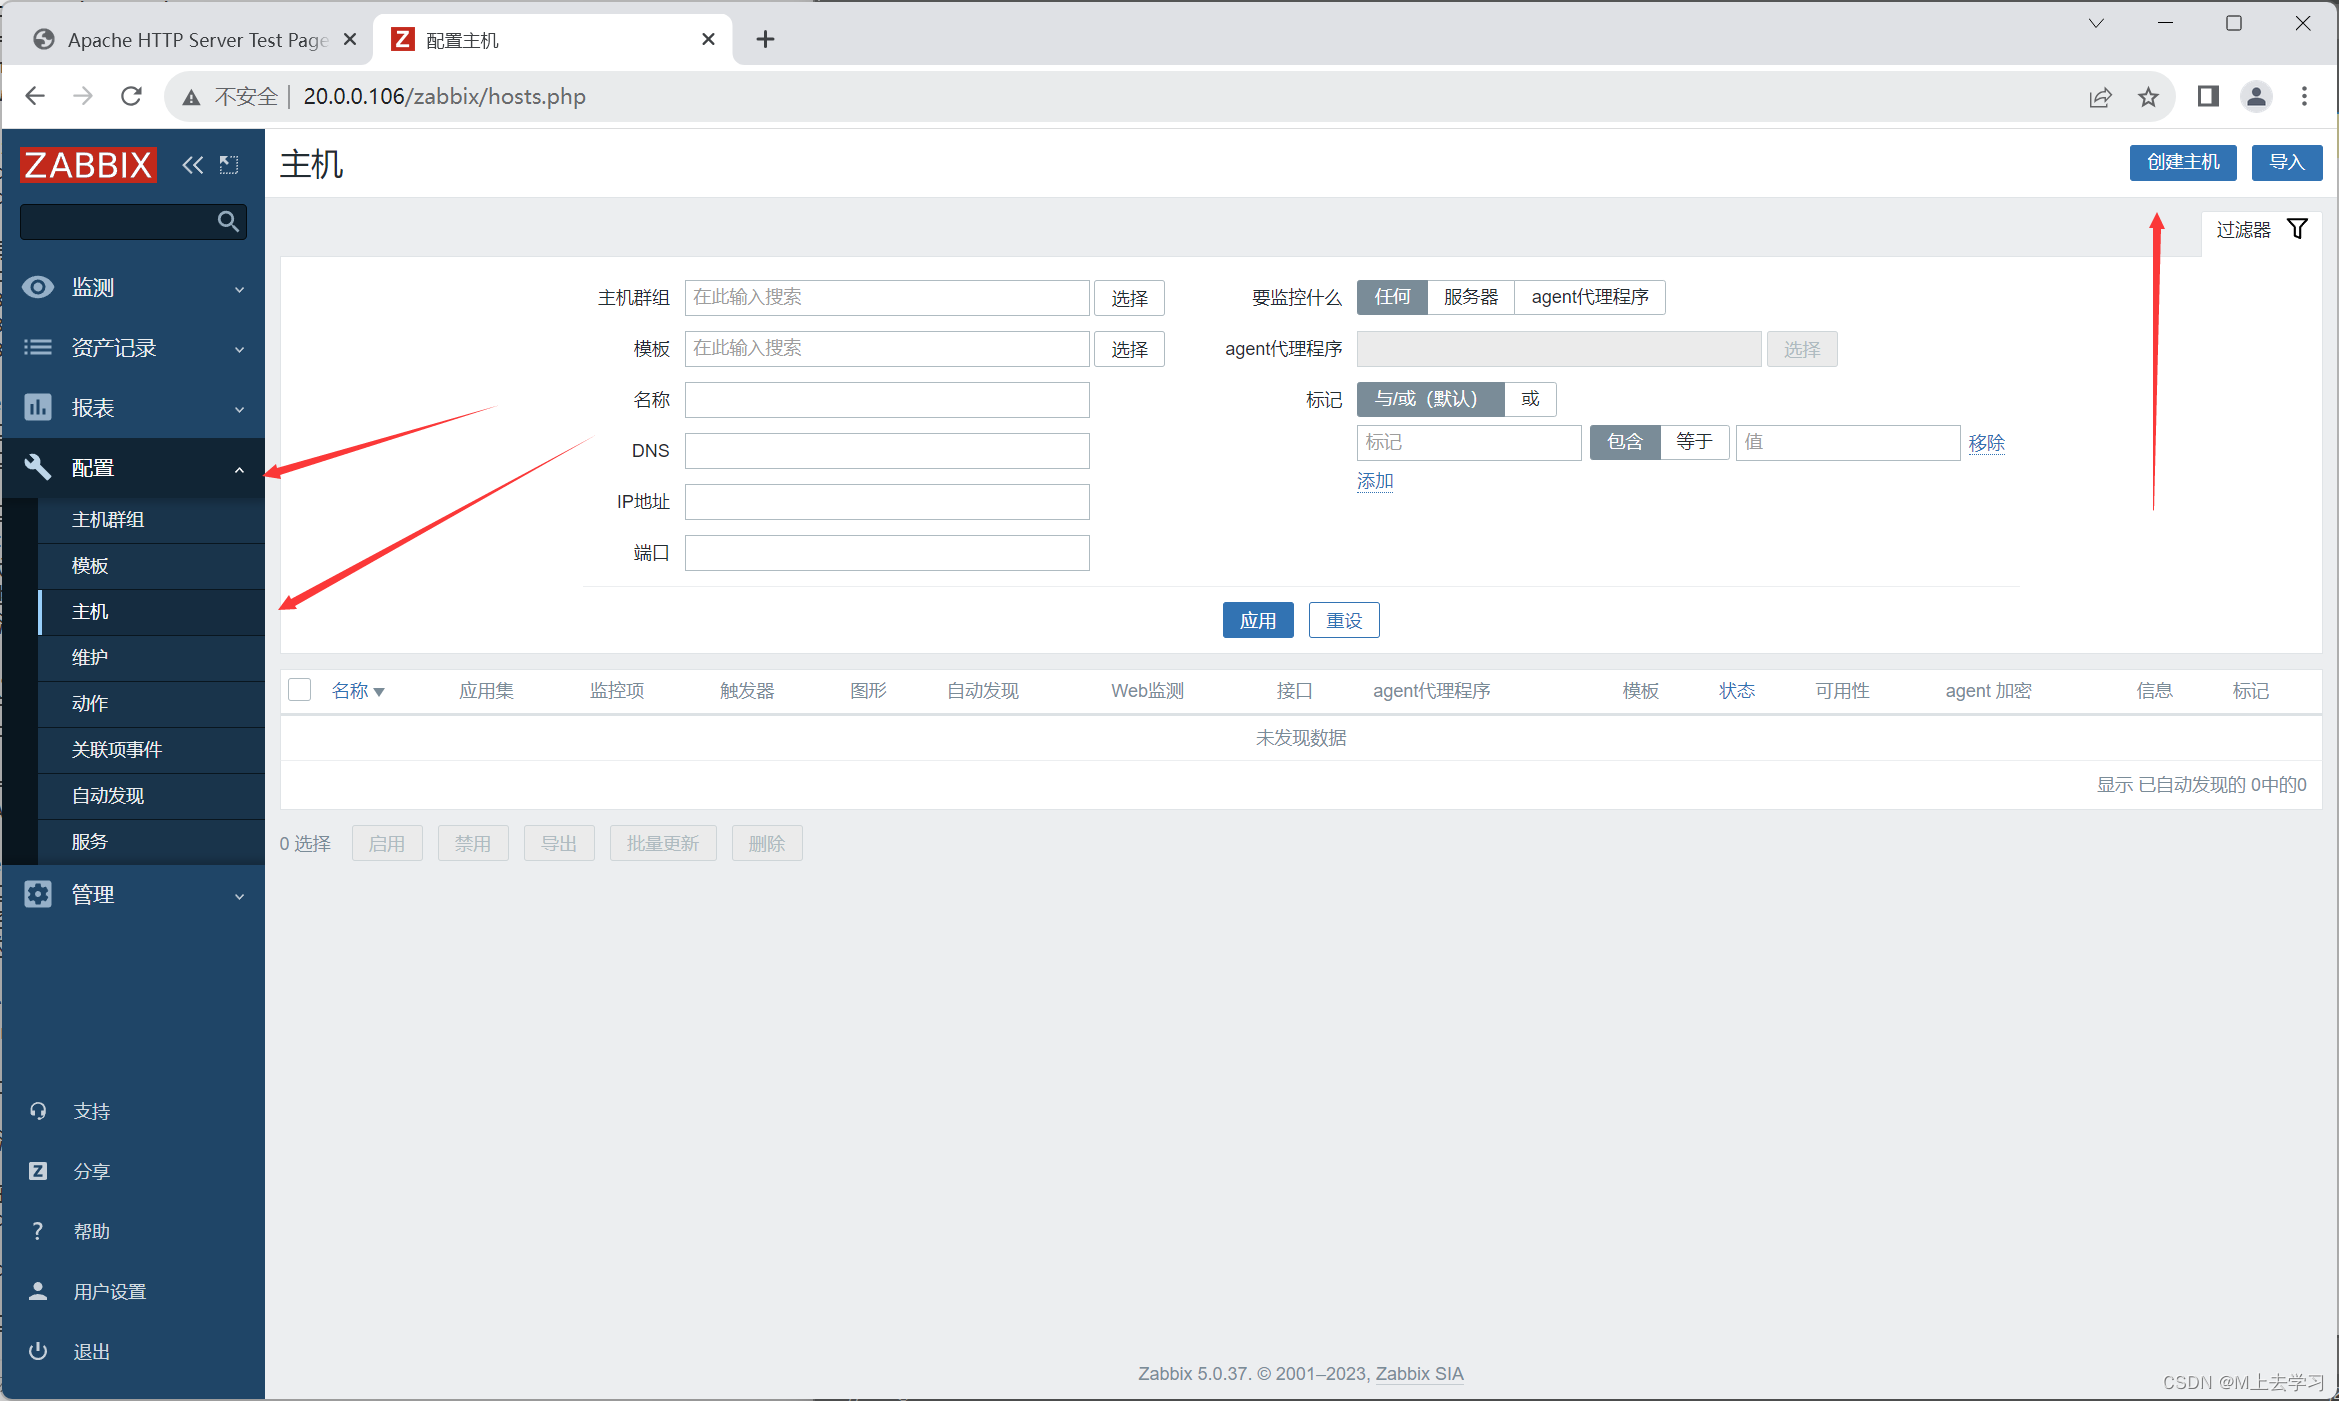Click the 导入 button
The height and width of the screenshot is (1401, 2339).
pos(2286,162)
